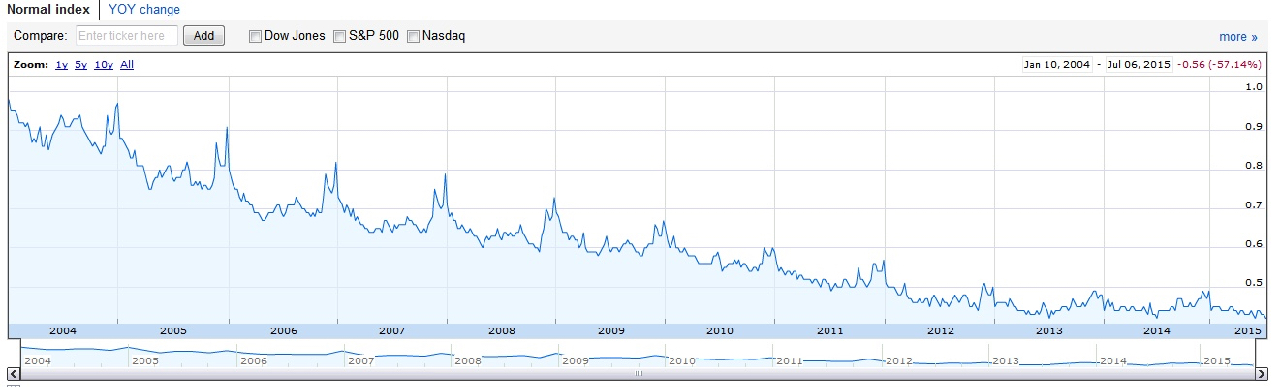Click the scrollbar grip handle in the timeline
Screen dimensions: 1280x387
coord(637,374)
